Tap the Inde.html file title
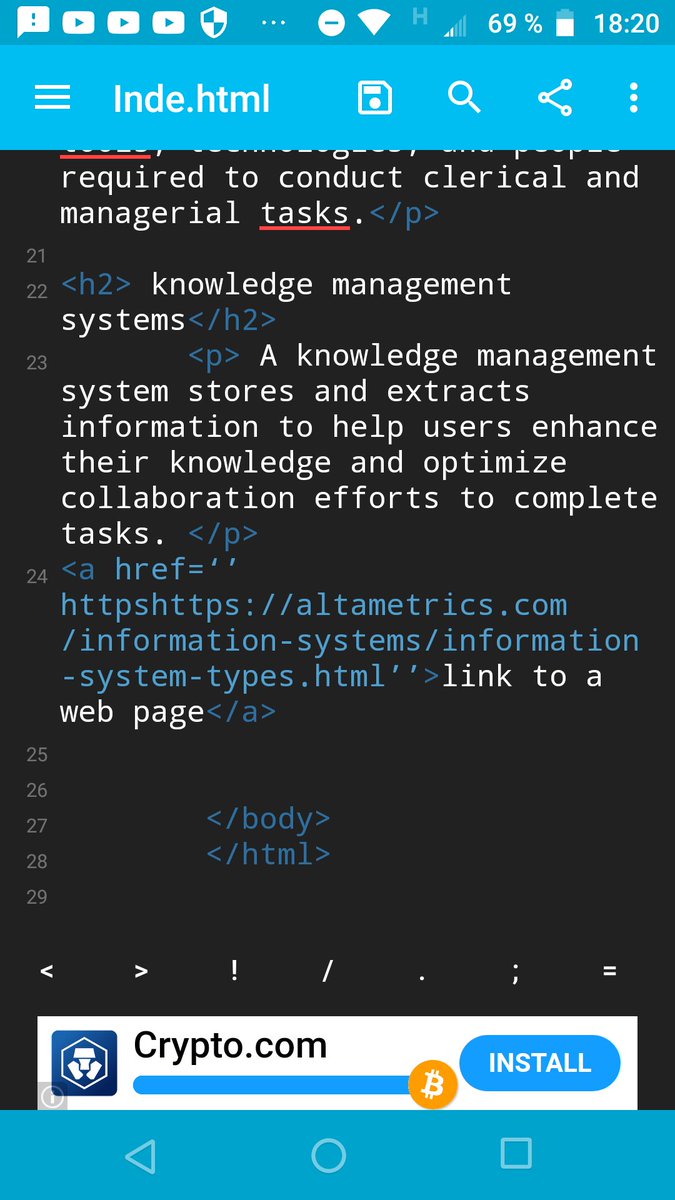 click(x=191, y=99)
